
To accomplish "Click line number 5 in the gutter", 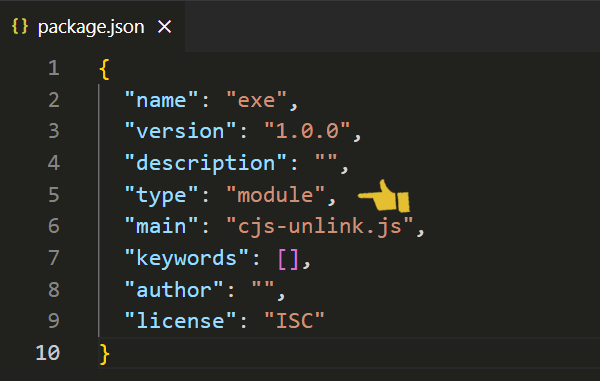I will click(54, 195).
